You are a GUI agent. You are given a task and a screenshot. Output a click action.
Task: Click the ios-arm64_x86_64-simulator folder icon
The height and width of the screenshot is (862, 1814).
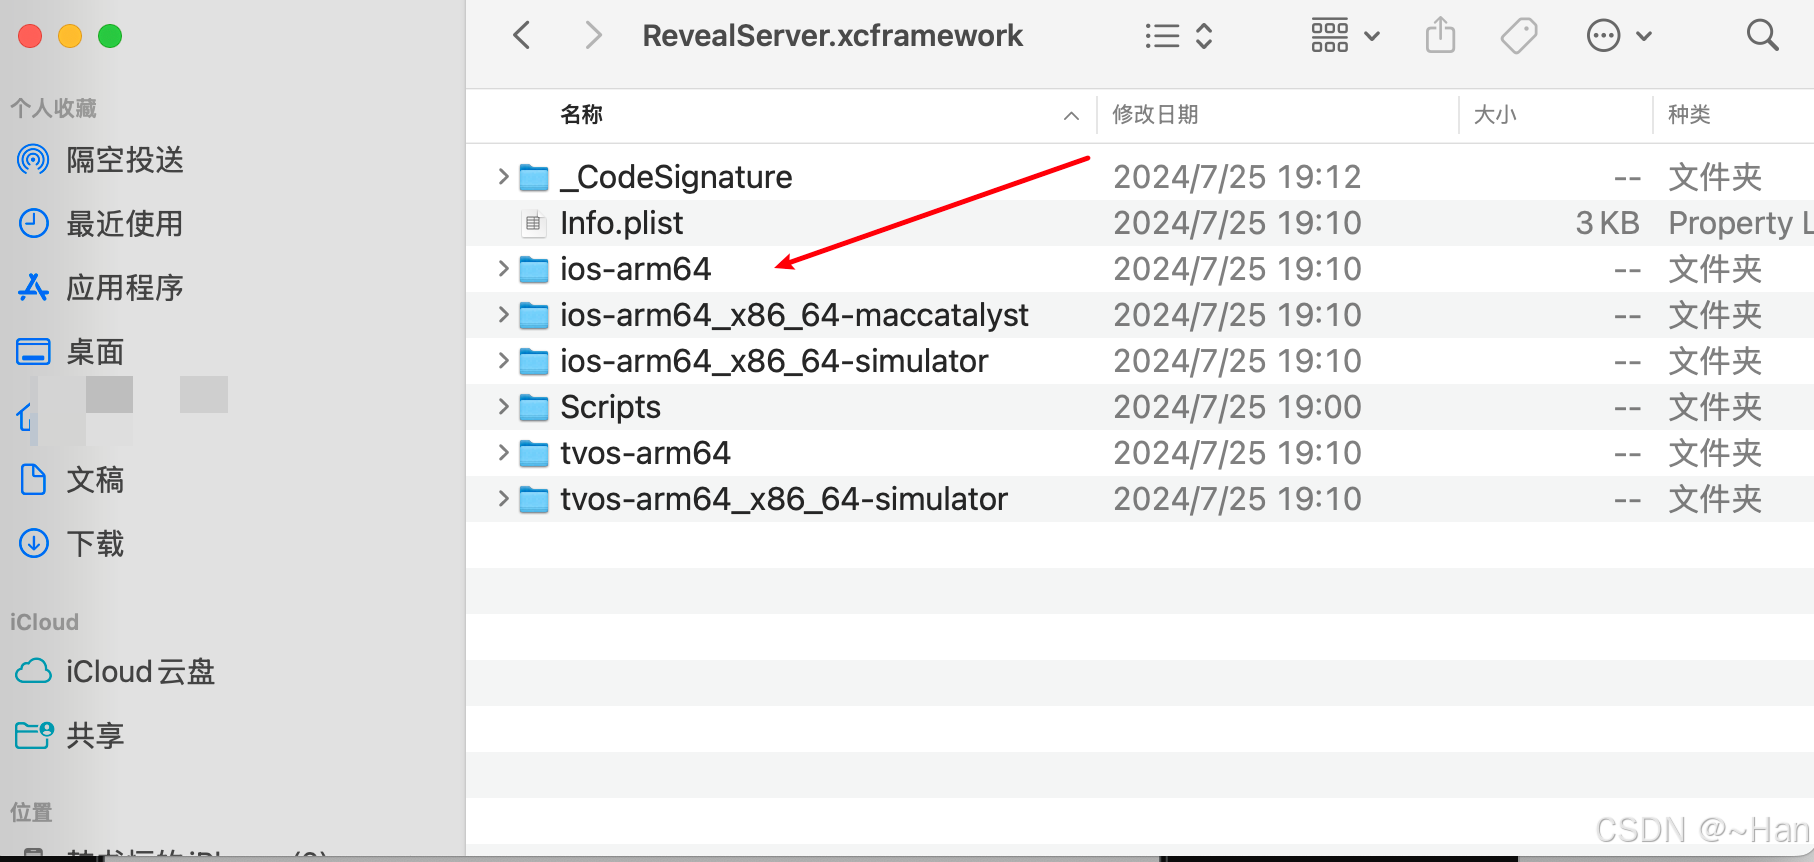click(534, 362)
